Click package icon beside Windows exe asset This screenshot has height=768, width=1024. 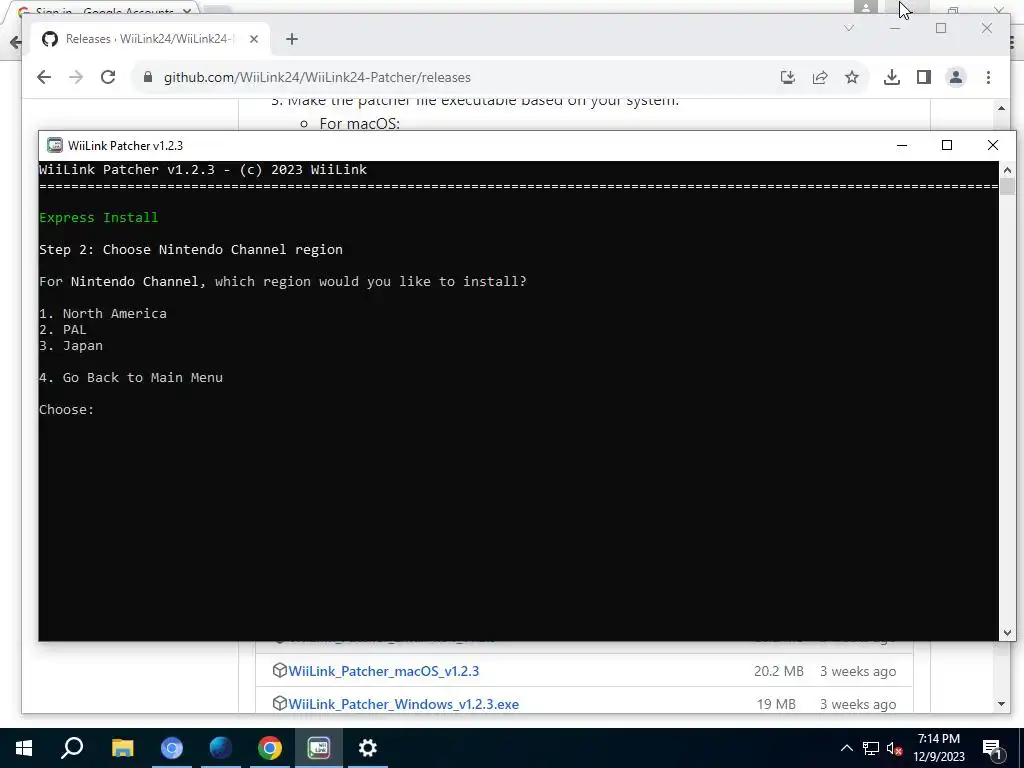(x=280, y=703)
